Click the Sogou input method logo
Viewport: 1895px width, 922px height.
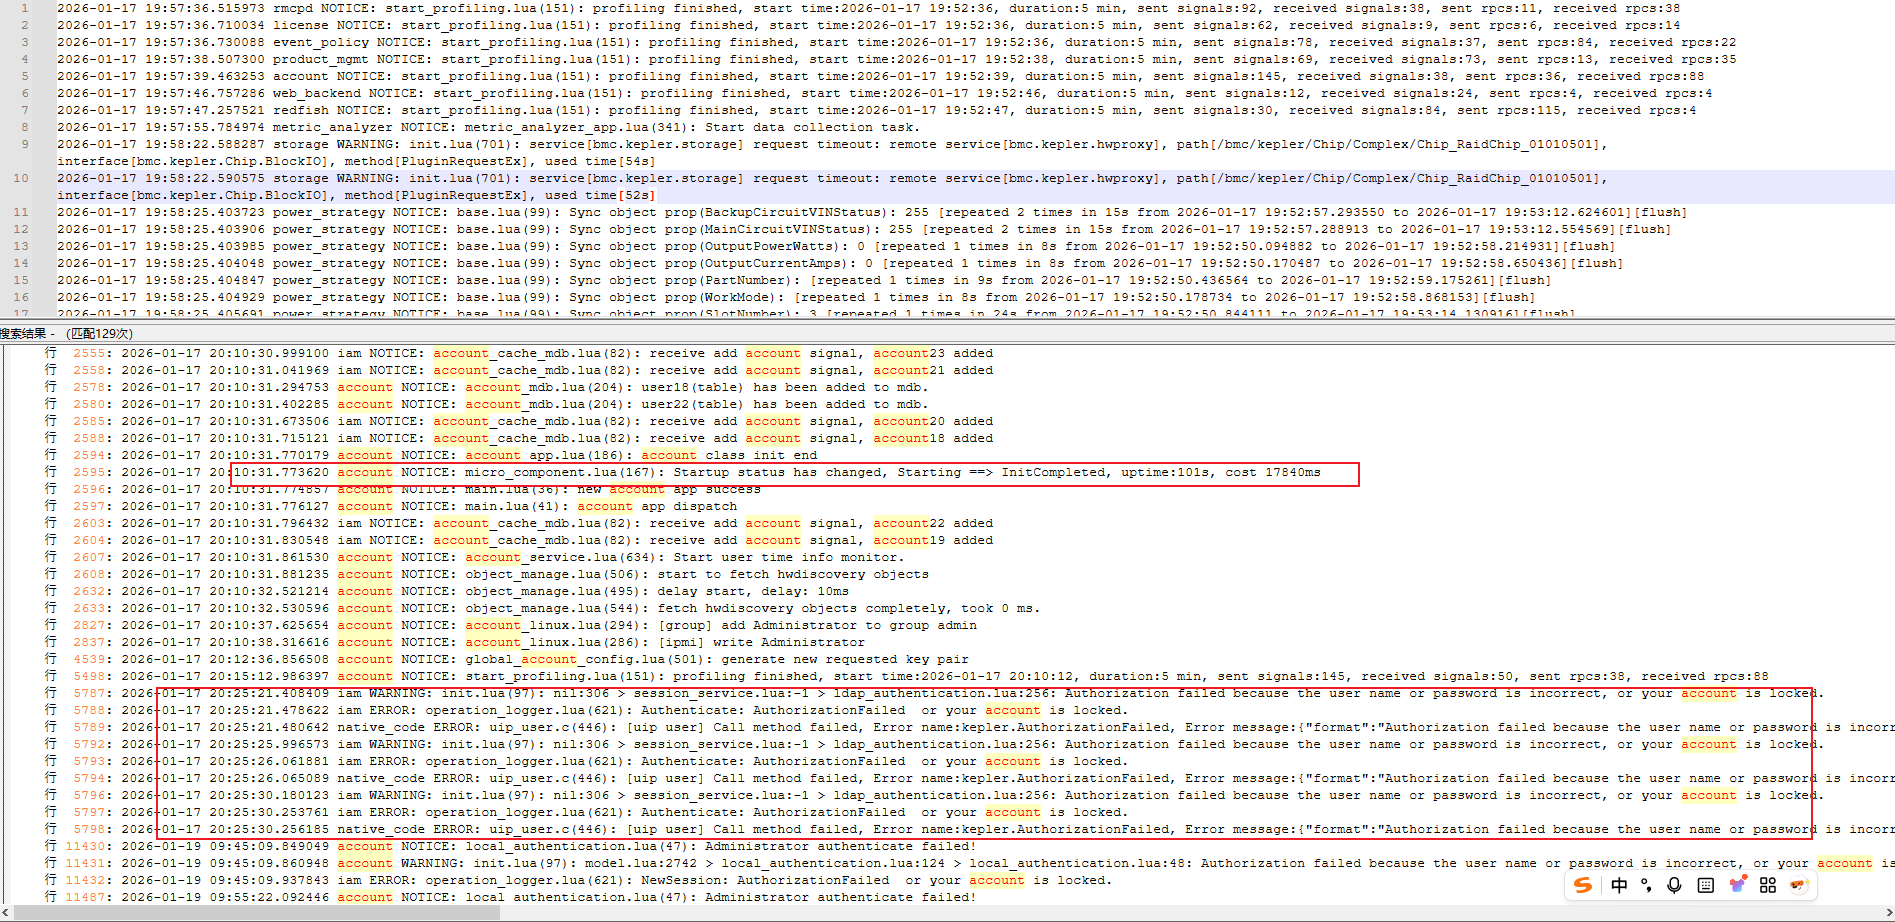(1583, 885)
